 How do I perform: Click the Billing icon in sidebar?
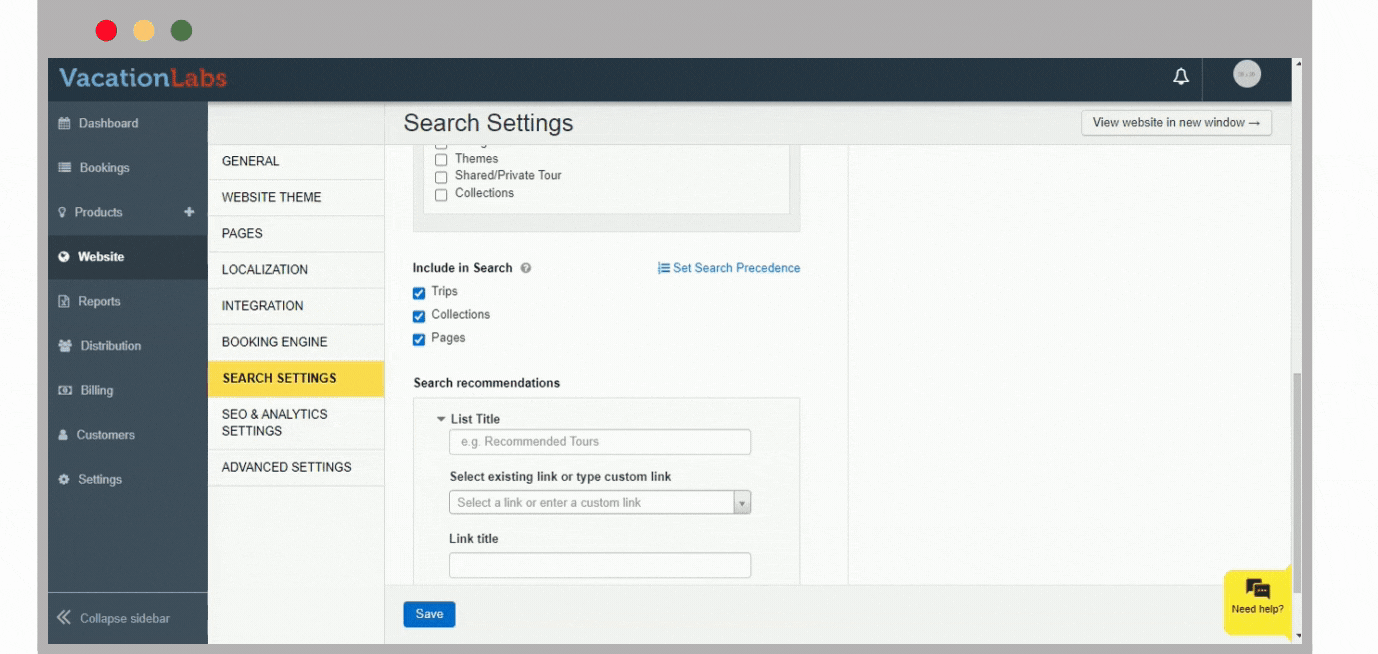(x=65, y=391)
